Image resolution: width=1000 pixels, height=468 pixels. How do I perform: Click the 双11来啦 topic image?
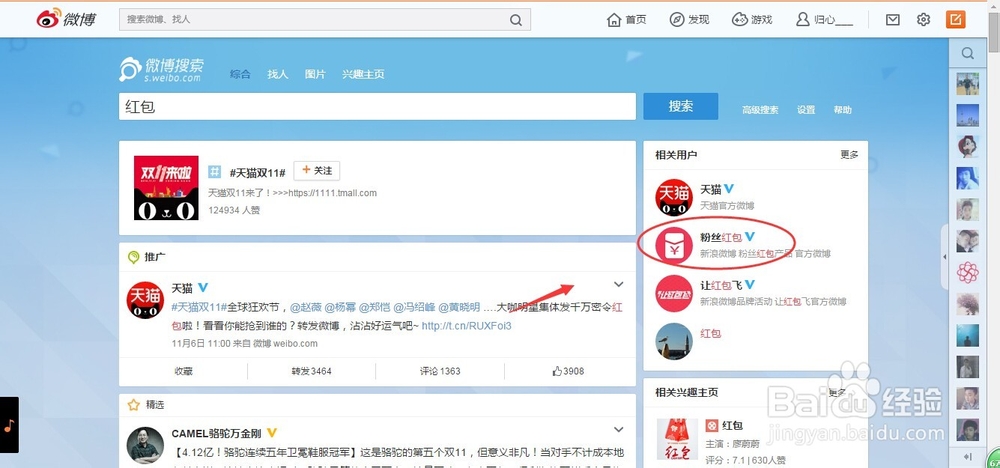pos(166,188)
